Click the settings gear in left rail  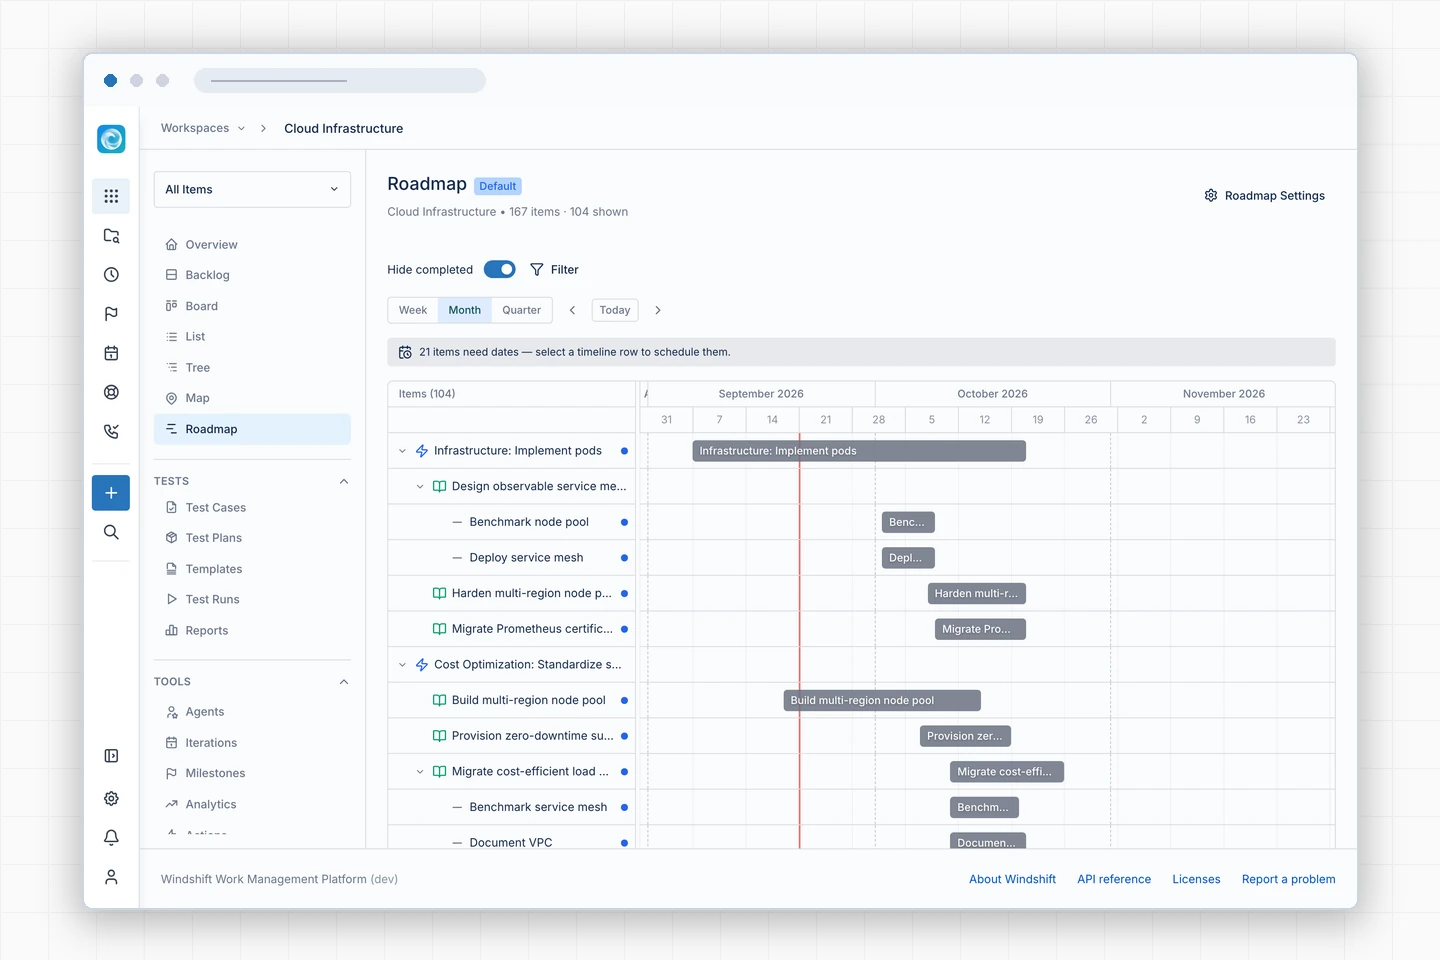point(111,799)
